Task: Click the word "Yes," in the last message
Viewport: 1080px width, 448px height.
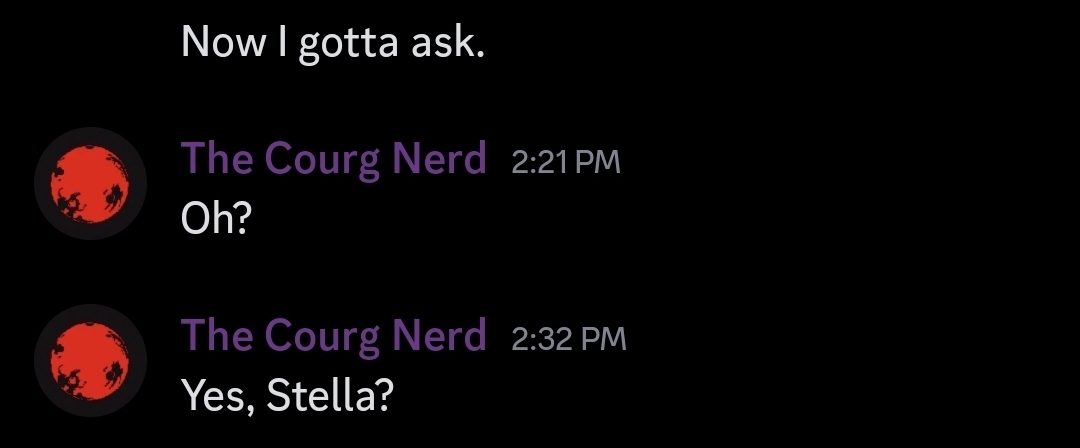Action: pos(211,396)
